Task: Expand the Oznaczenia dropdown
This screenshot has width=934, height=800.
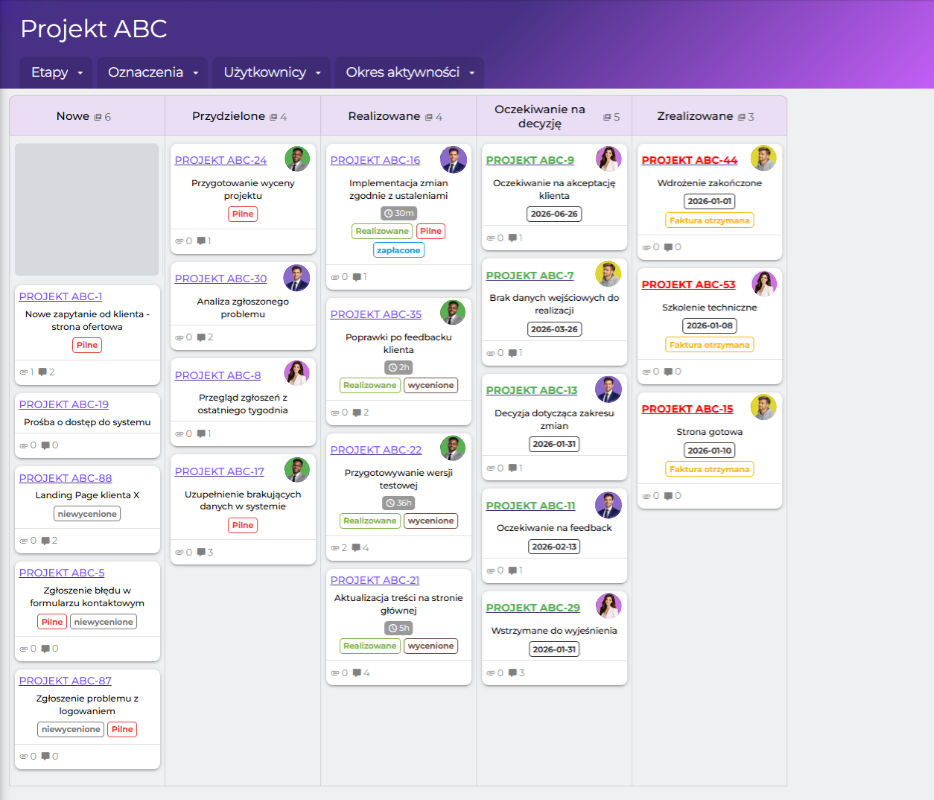Action: click(x=153, y=72)
